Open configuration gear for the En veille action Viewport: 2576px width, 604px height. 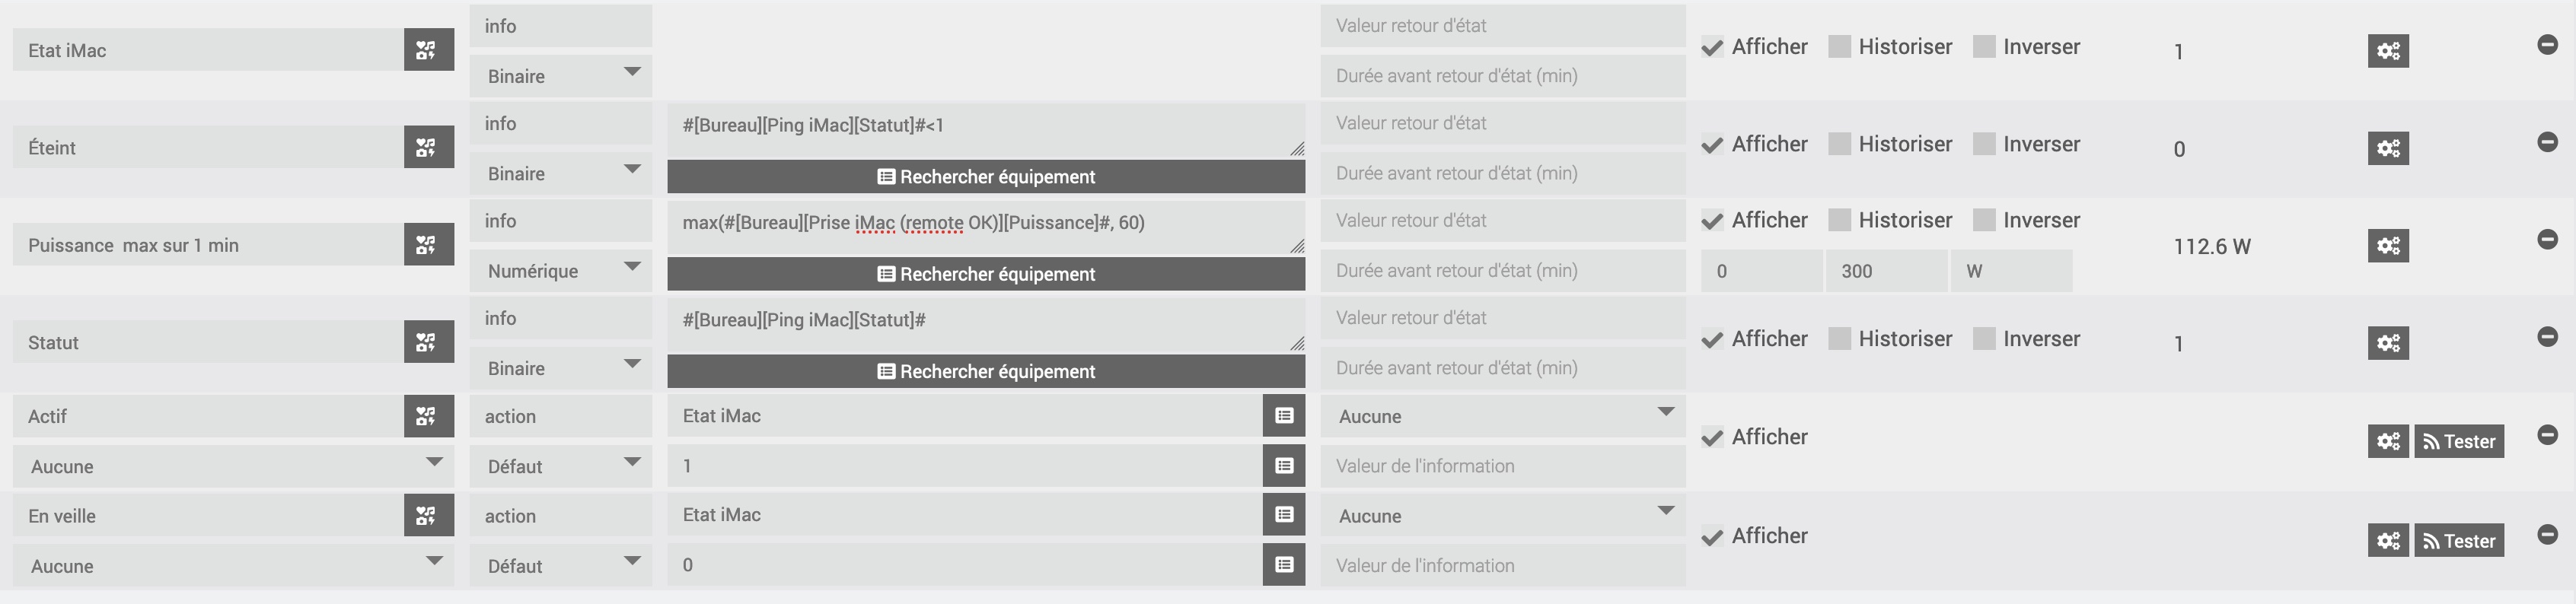point(2387,541)
